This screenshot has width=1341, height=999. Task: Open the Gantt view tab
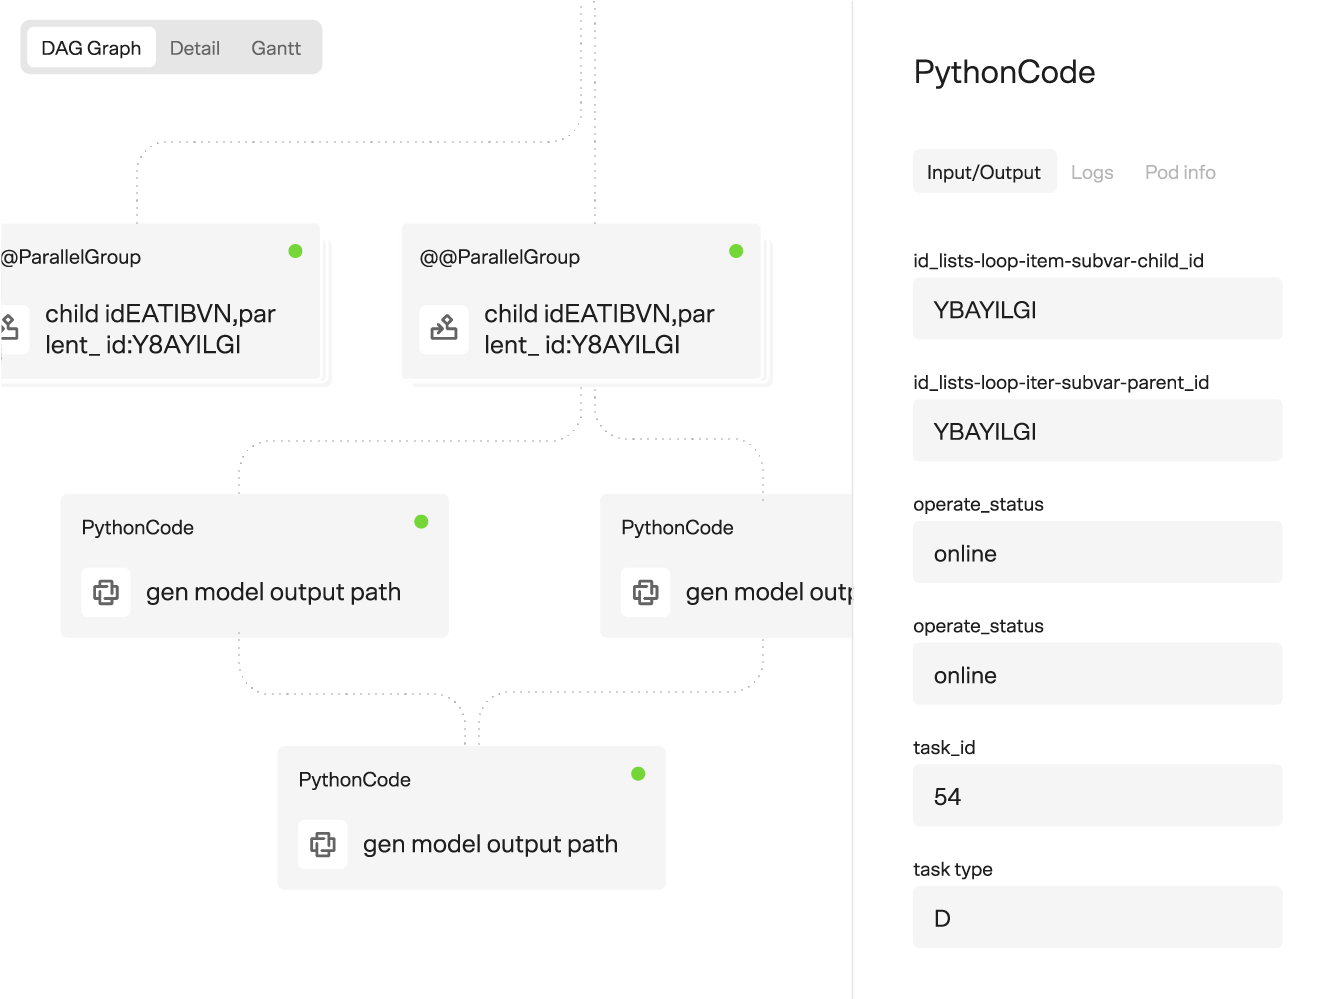click(276, 48)
